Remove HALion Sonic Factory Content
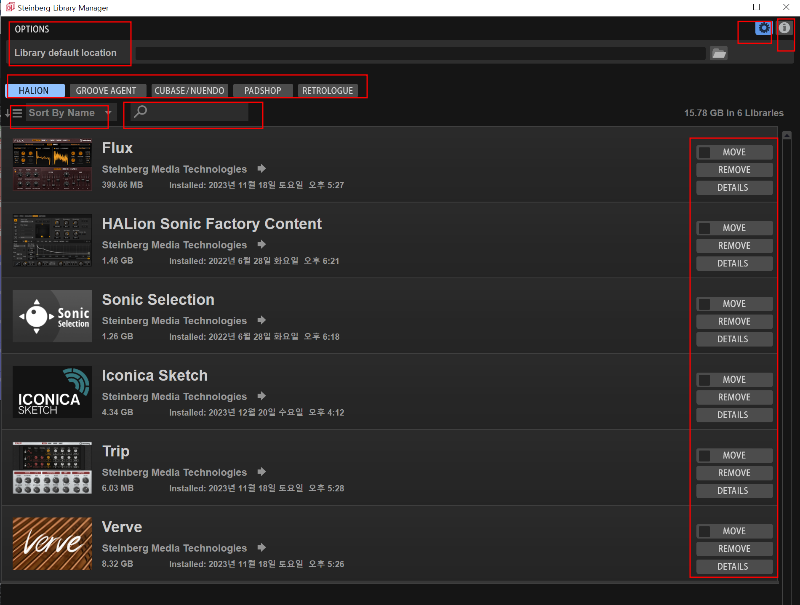This screenshot has height=605, width=800. [734, 246]
